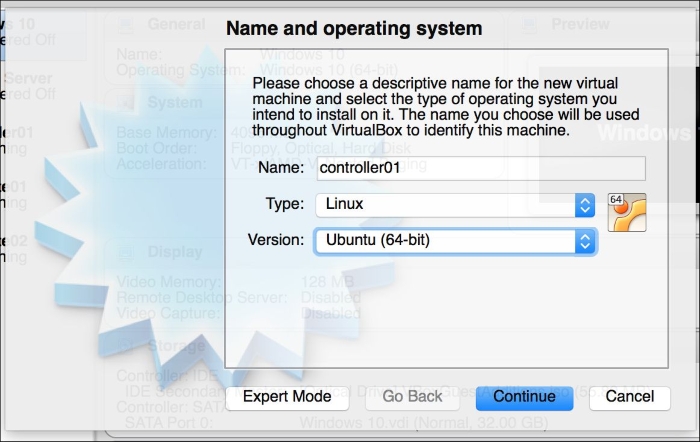Open the Type dropdown showing Linux
This screenshot has height=442, width=700.
pos(455,205)
